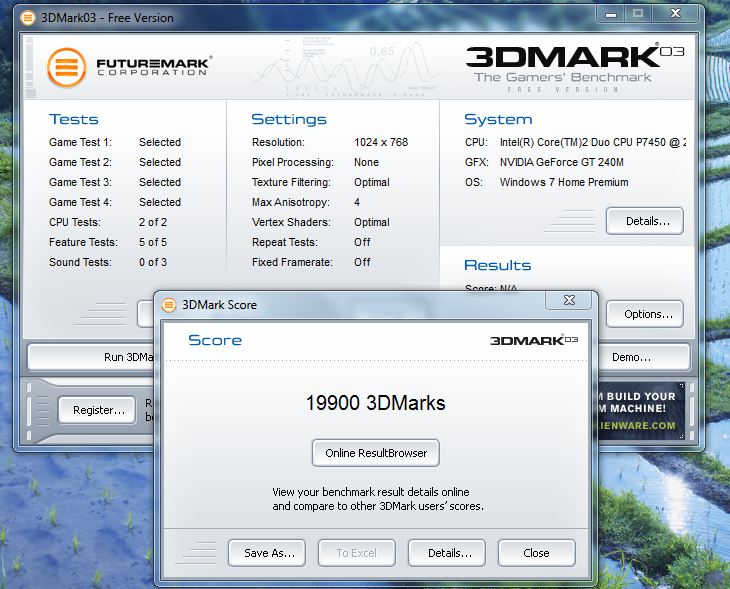Minimize the 3DMark03 main window
Viewport: 730px width, 589px height.
coord(611,14)
